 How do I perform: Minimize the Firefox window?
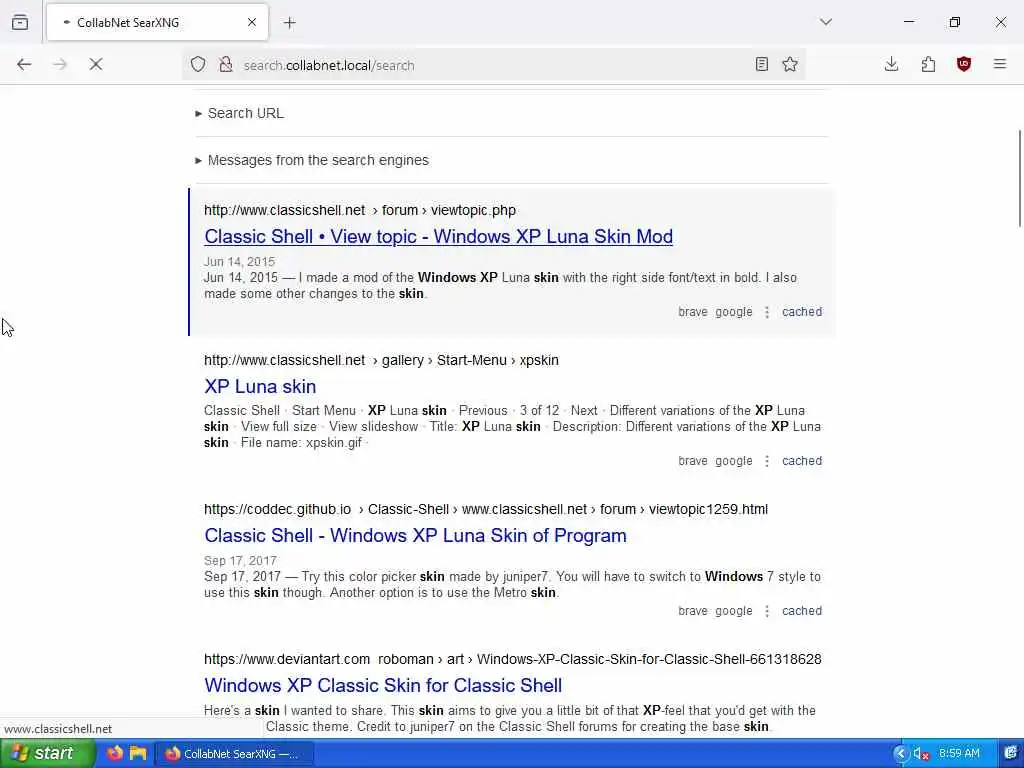tap(909, 22)
